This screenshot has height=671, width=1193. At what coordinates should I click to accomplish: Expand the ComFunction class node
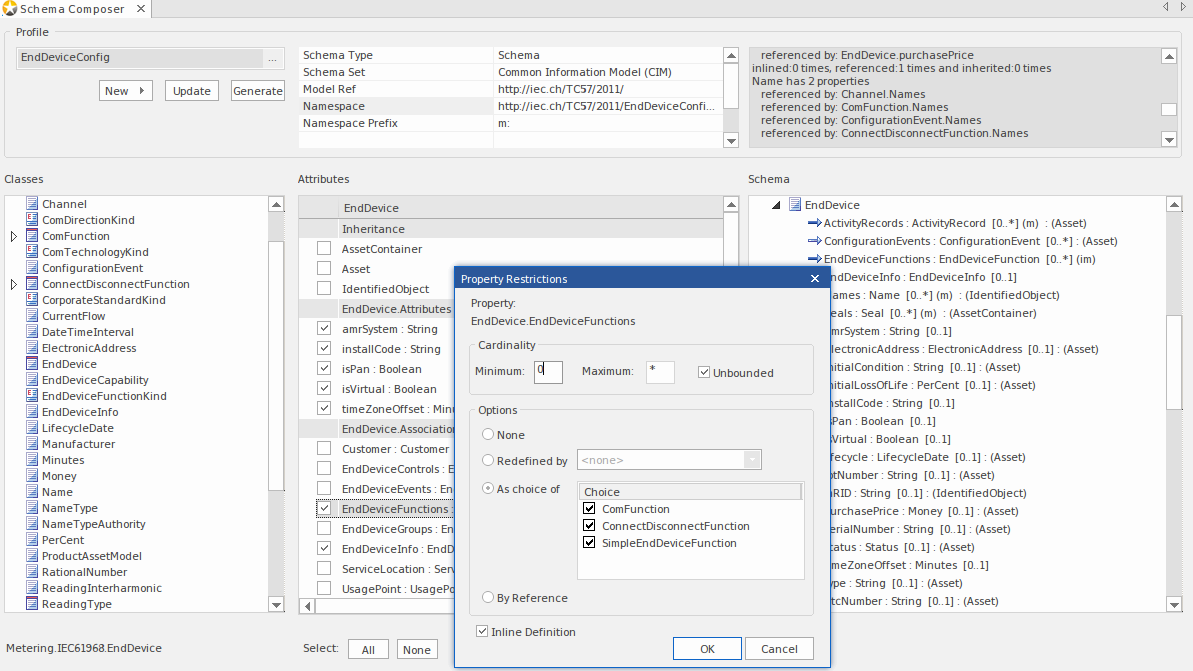click(14, 237)
